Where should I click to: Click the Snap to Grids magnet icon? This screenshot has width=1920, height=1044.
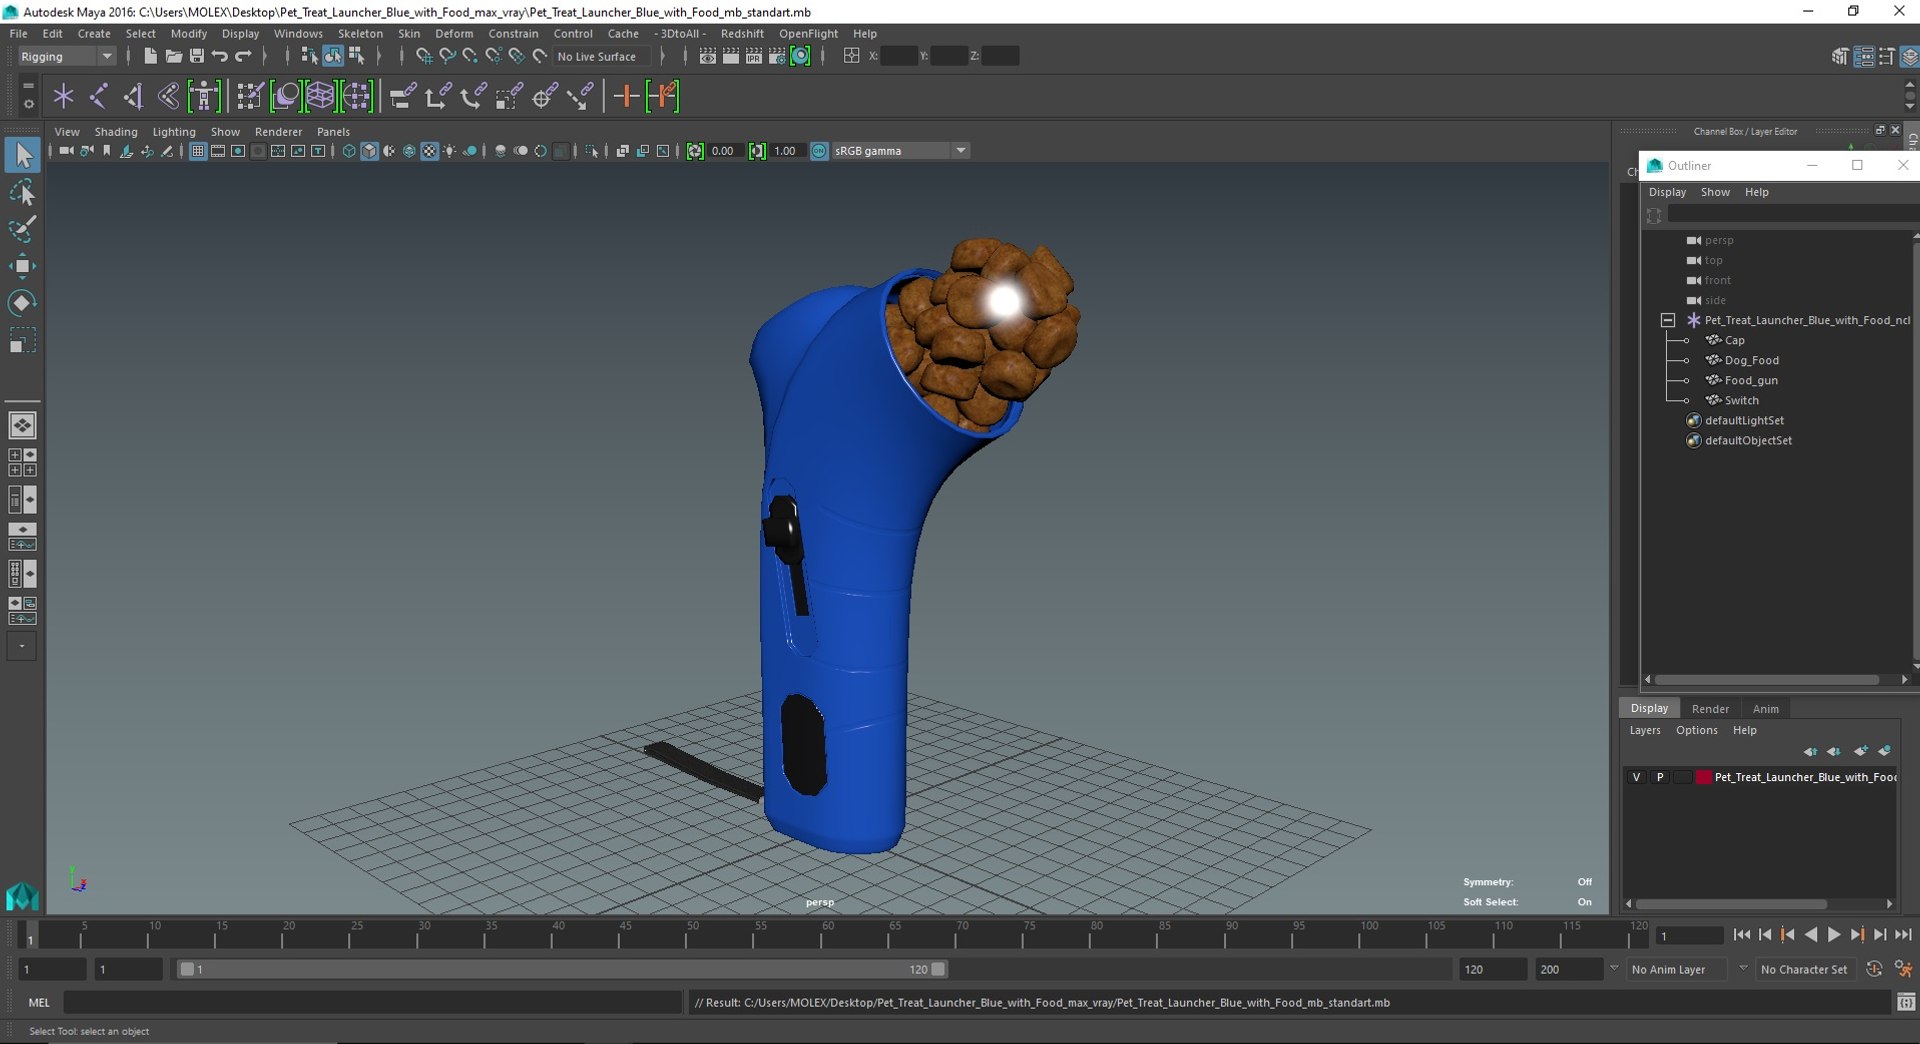coord(423,56)
